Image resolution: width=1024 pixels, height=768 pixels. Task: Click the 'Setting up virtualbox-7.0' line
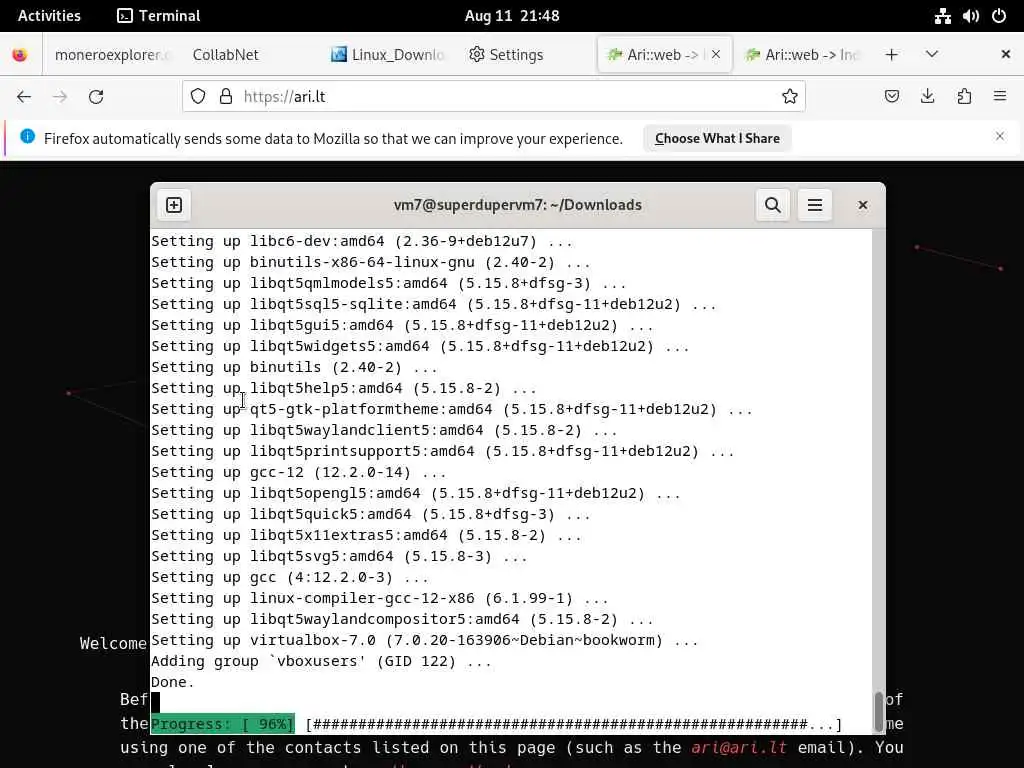424,640
